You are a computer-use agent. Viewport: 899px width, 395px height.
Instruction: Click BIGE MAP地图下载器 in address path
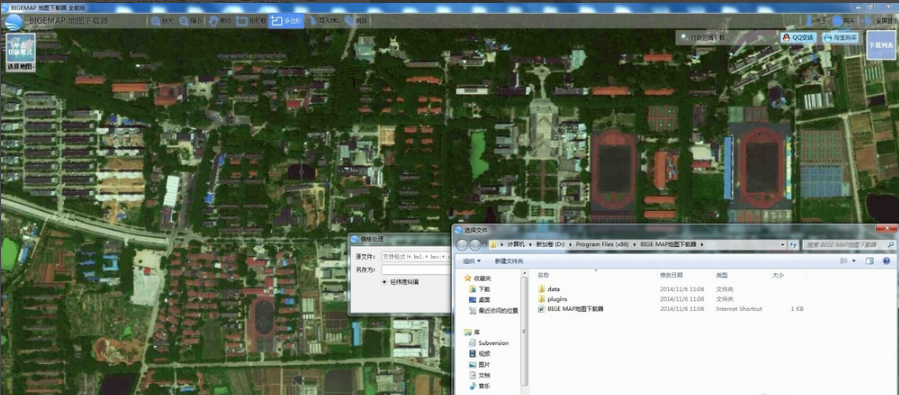pos(669,245)
